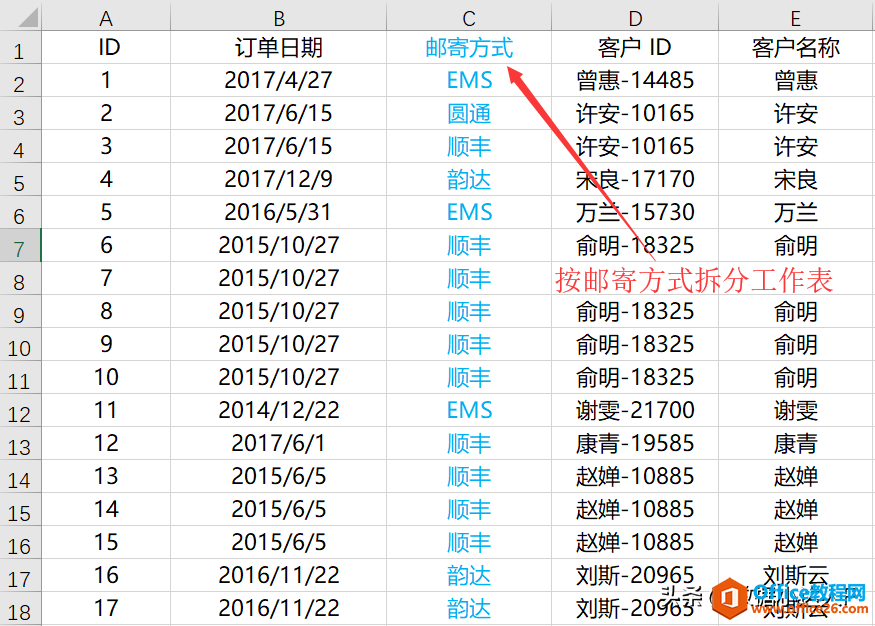Select cell '韵达' in row 5
The width and height of the screenshot is (875, 626).
pos(469,179)
